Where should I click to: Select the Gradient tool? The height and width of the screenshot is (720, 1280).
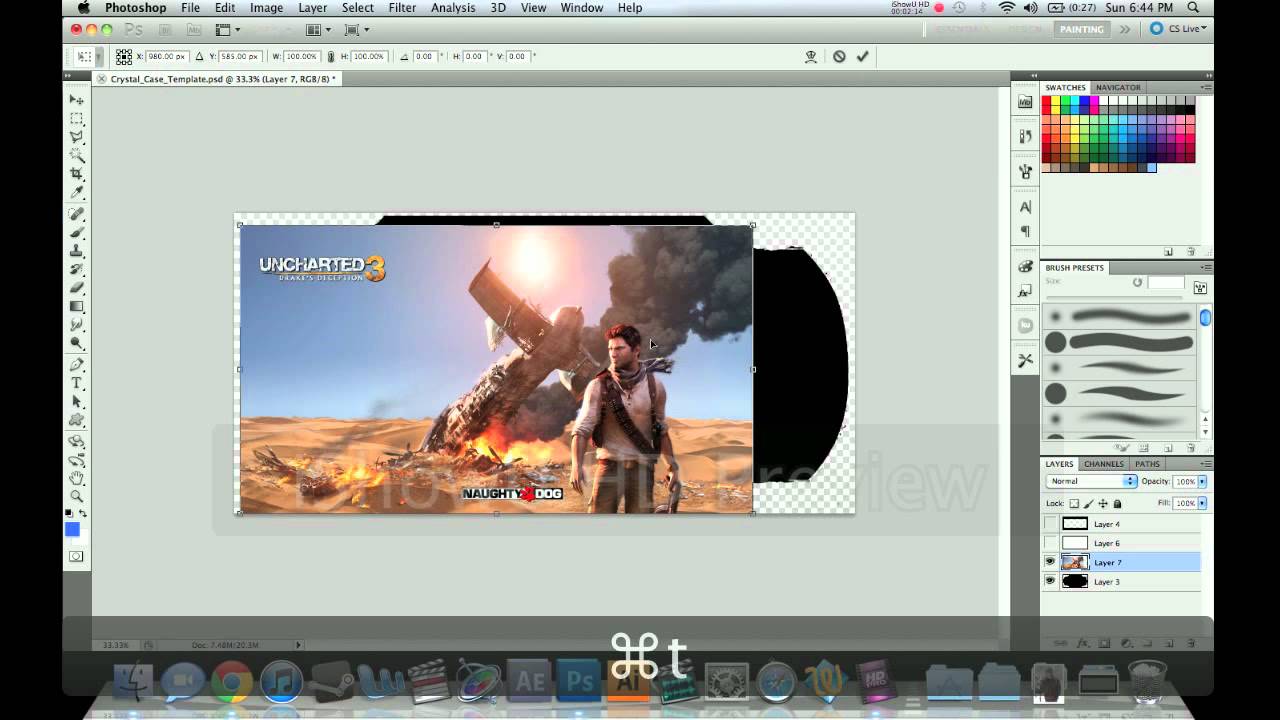point(76,306)
